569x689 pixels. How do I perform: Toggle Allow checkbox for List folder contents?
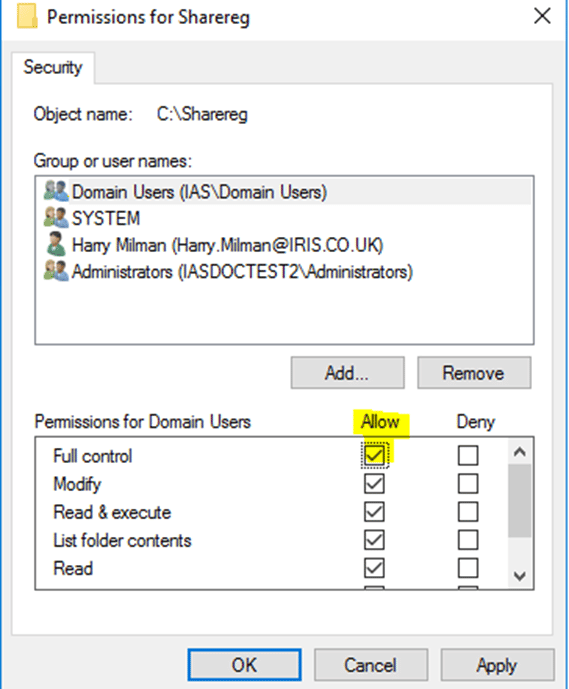coord(374,540)
